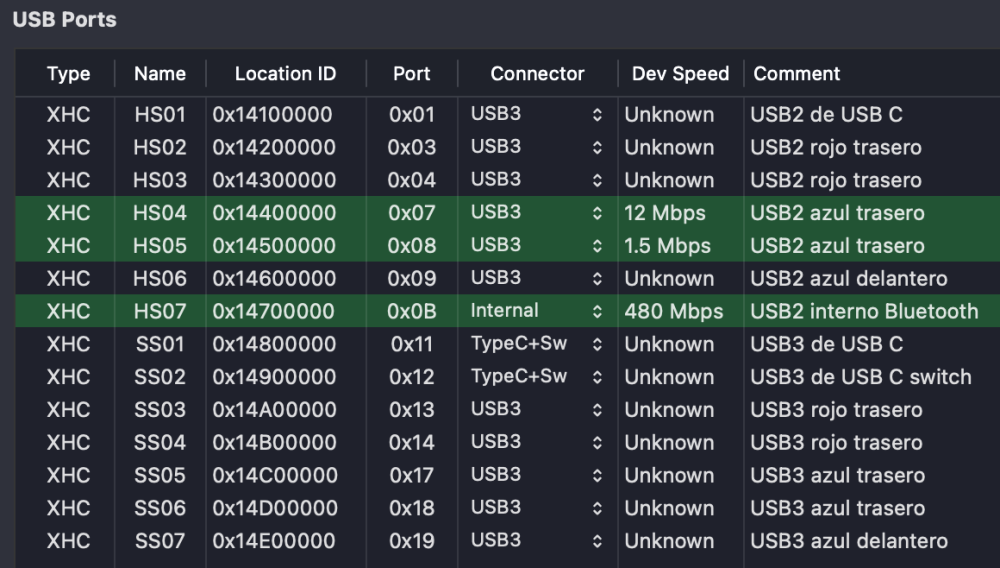
Task: Select port name SS02
Action: click(x=160, y=377)
